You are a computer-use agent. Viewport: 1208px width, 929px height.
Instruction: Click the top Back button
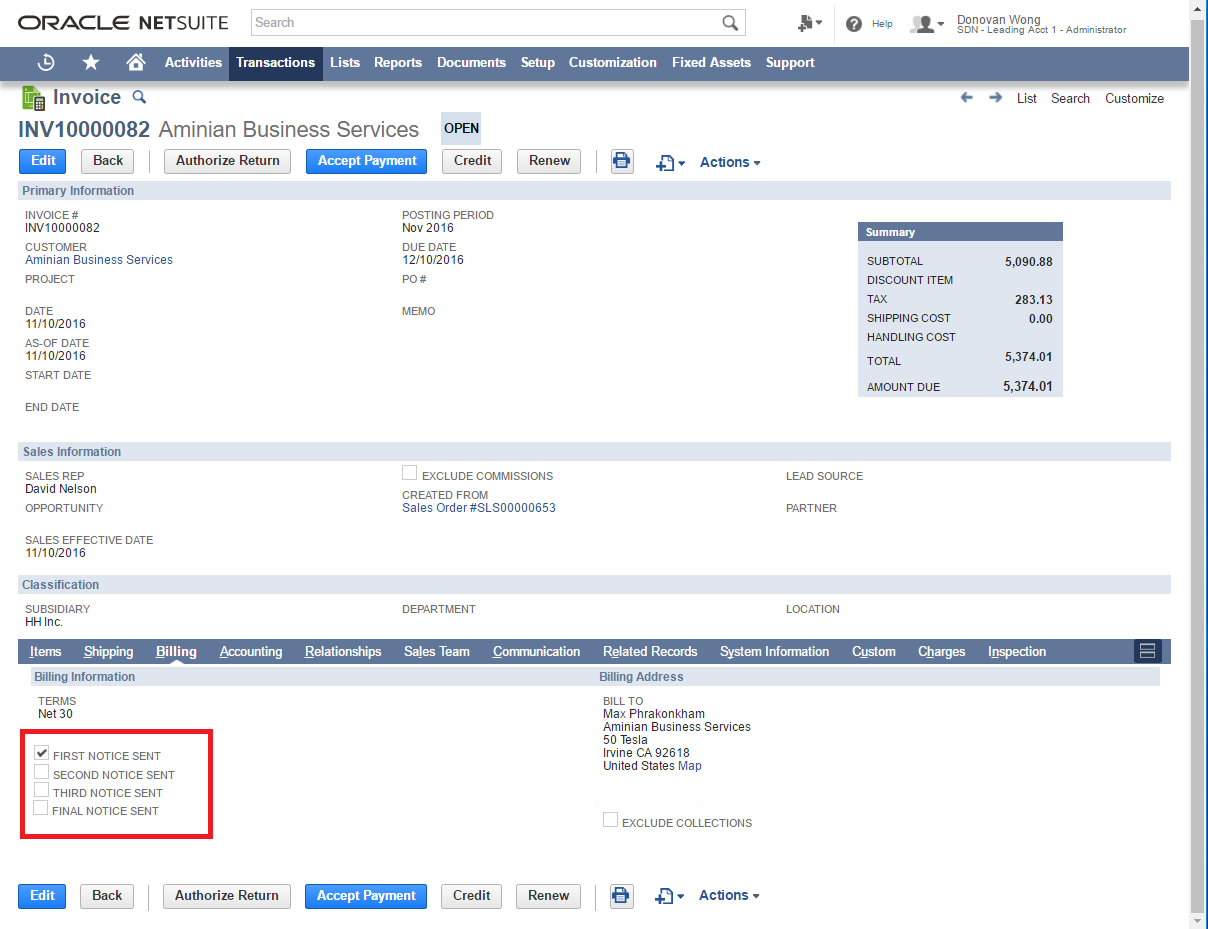point(108,161)
